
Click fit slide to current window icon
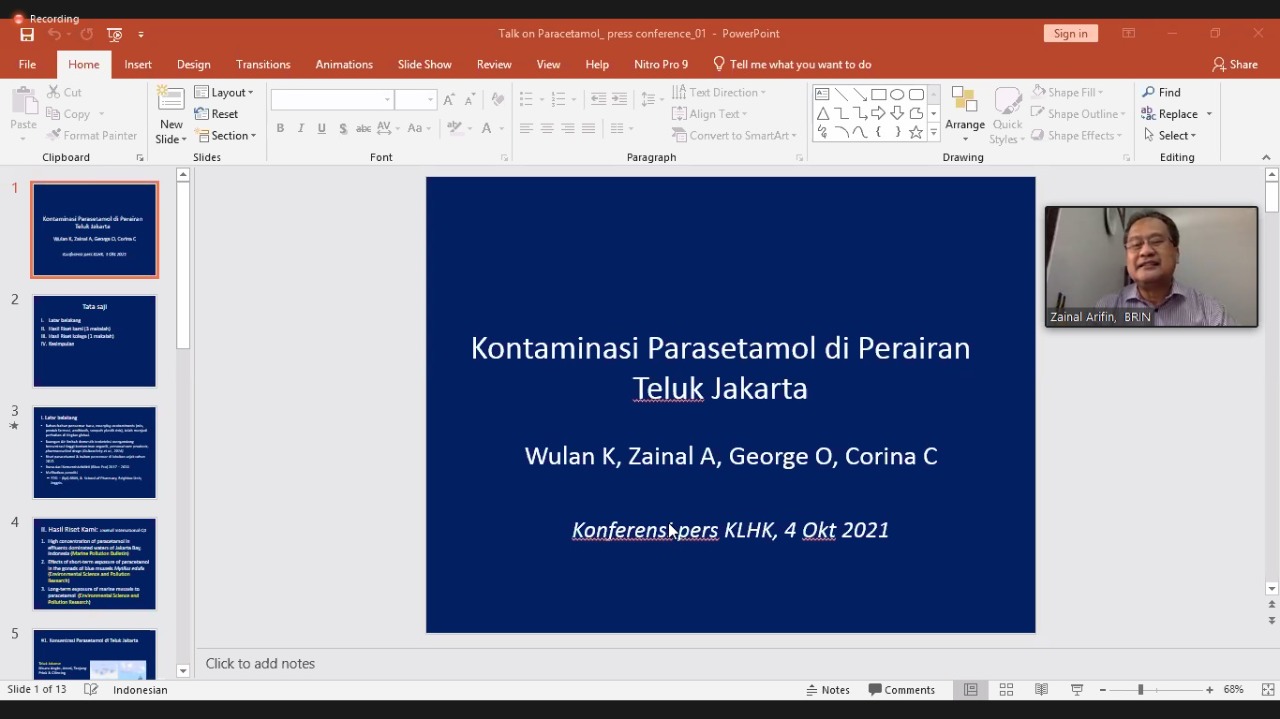tap(1267, 690)
